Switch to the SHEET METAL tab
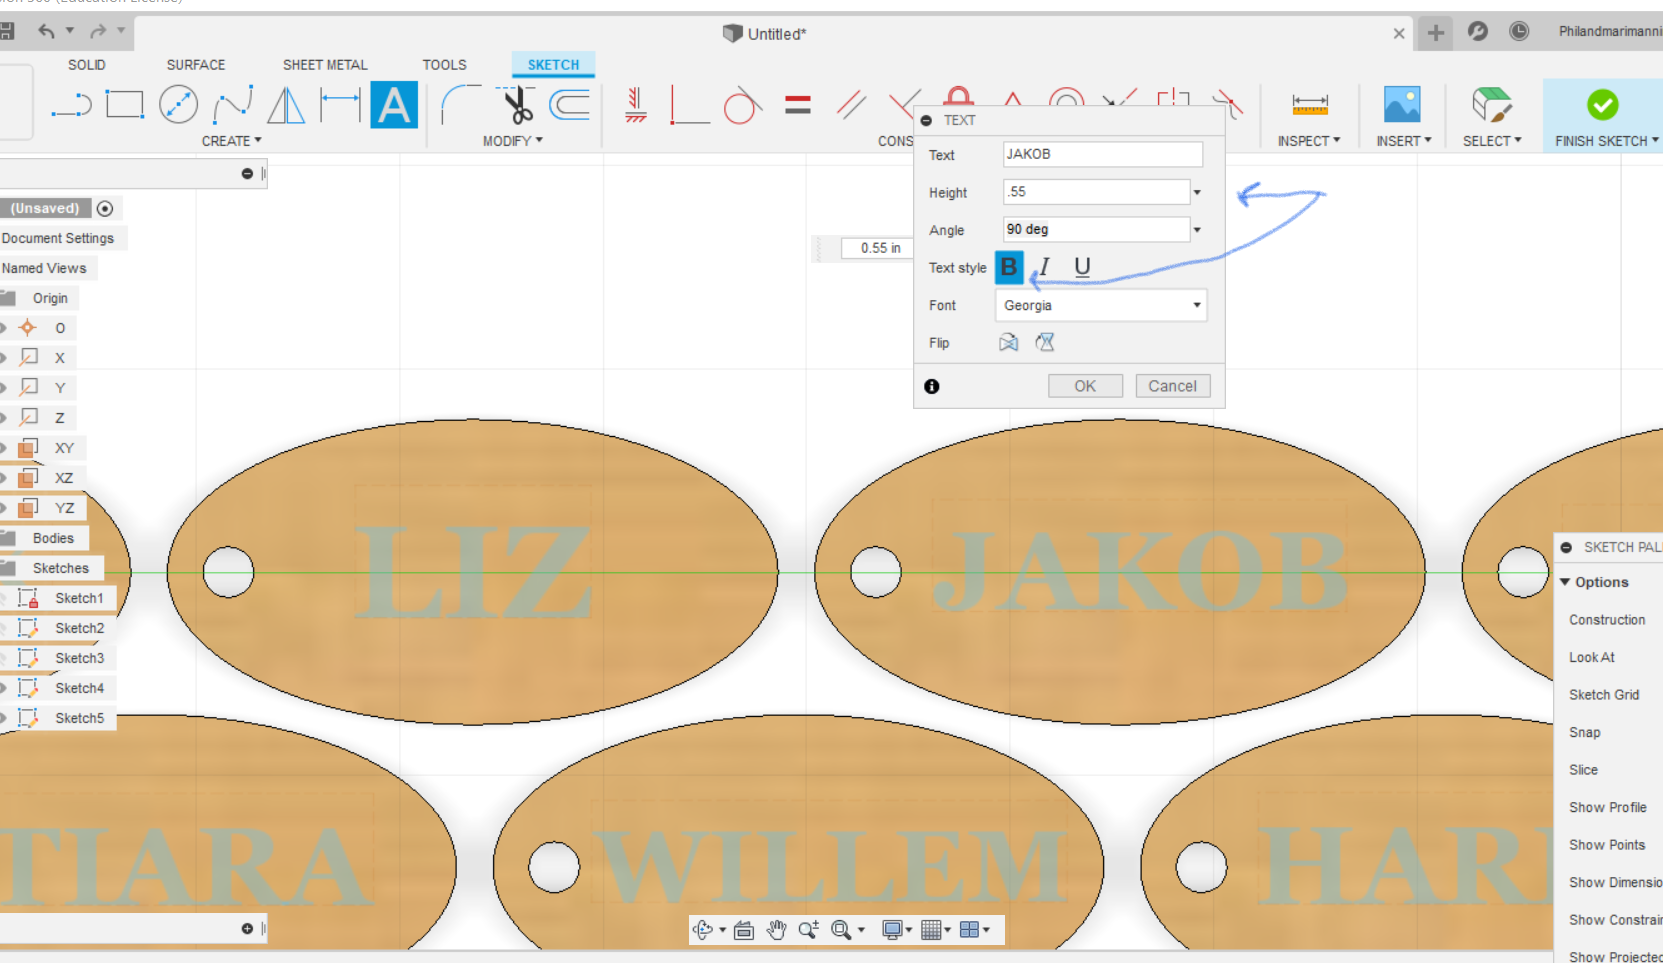 point(325,64)
